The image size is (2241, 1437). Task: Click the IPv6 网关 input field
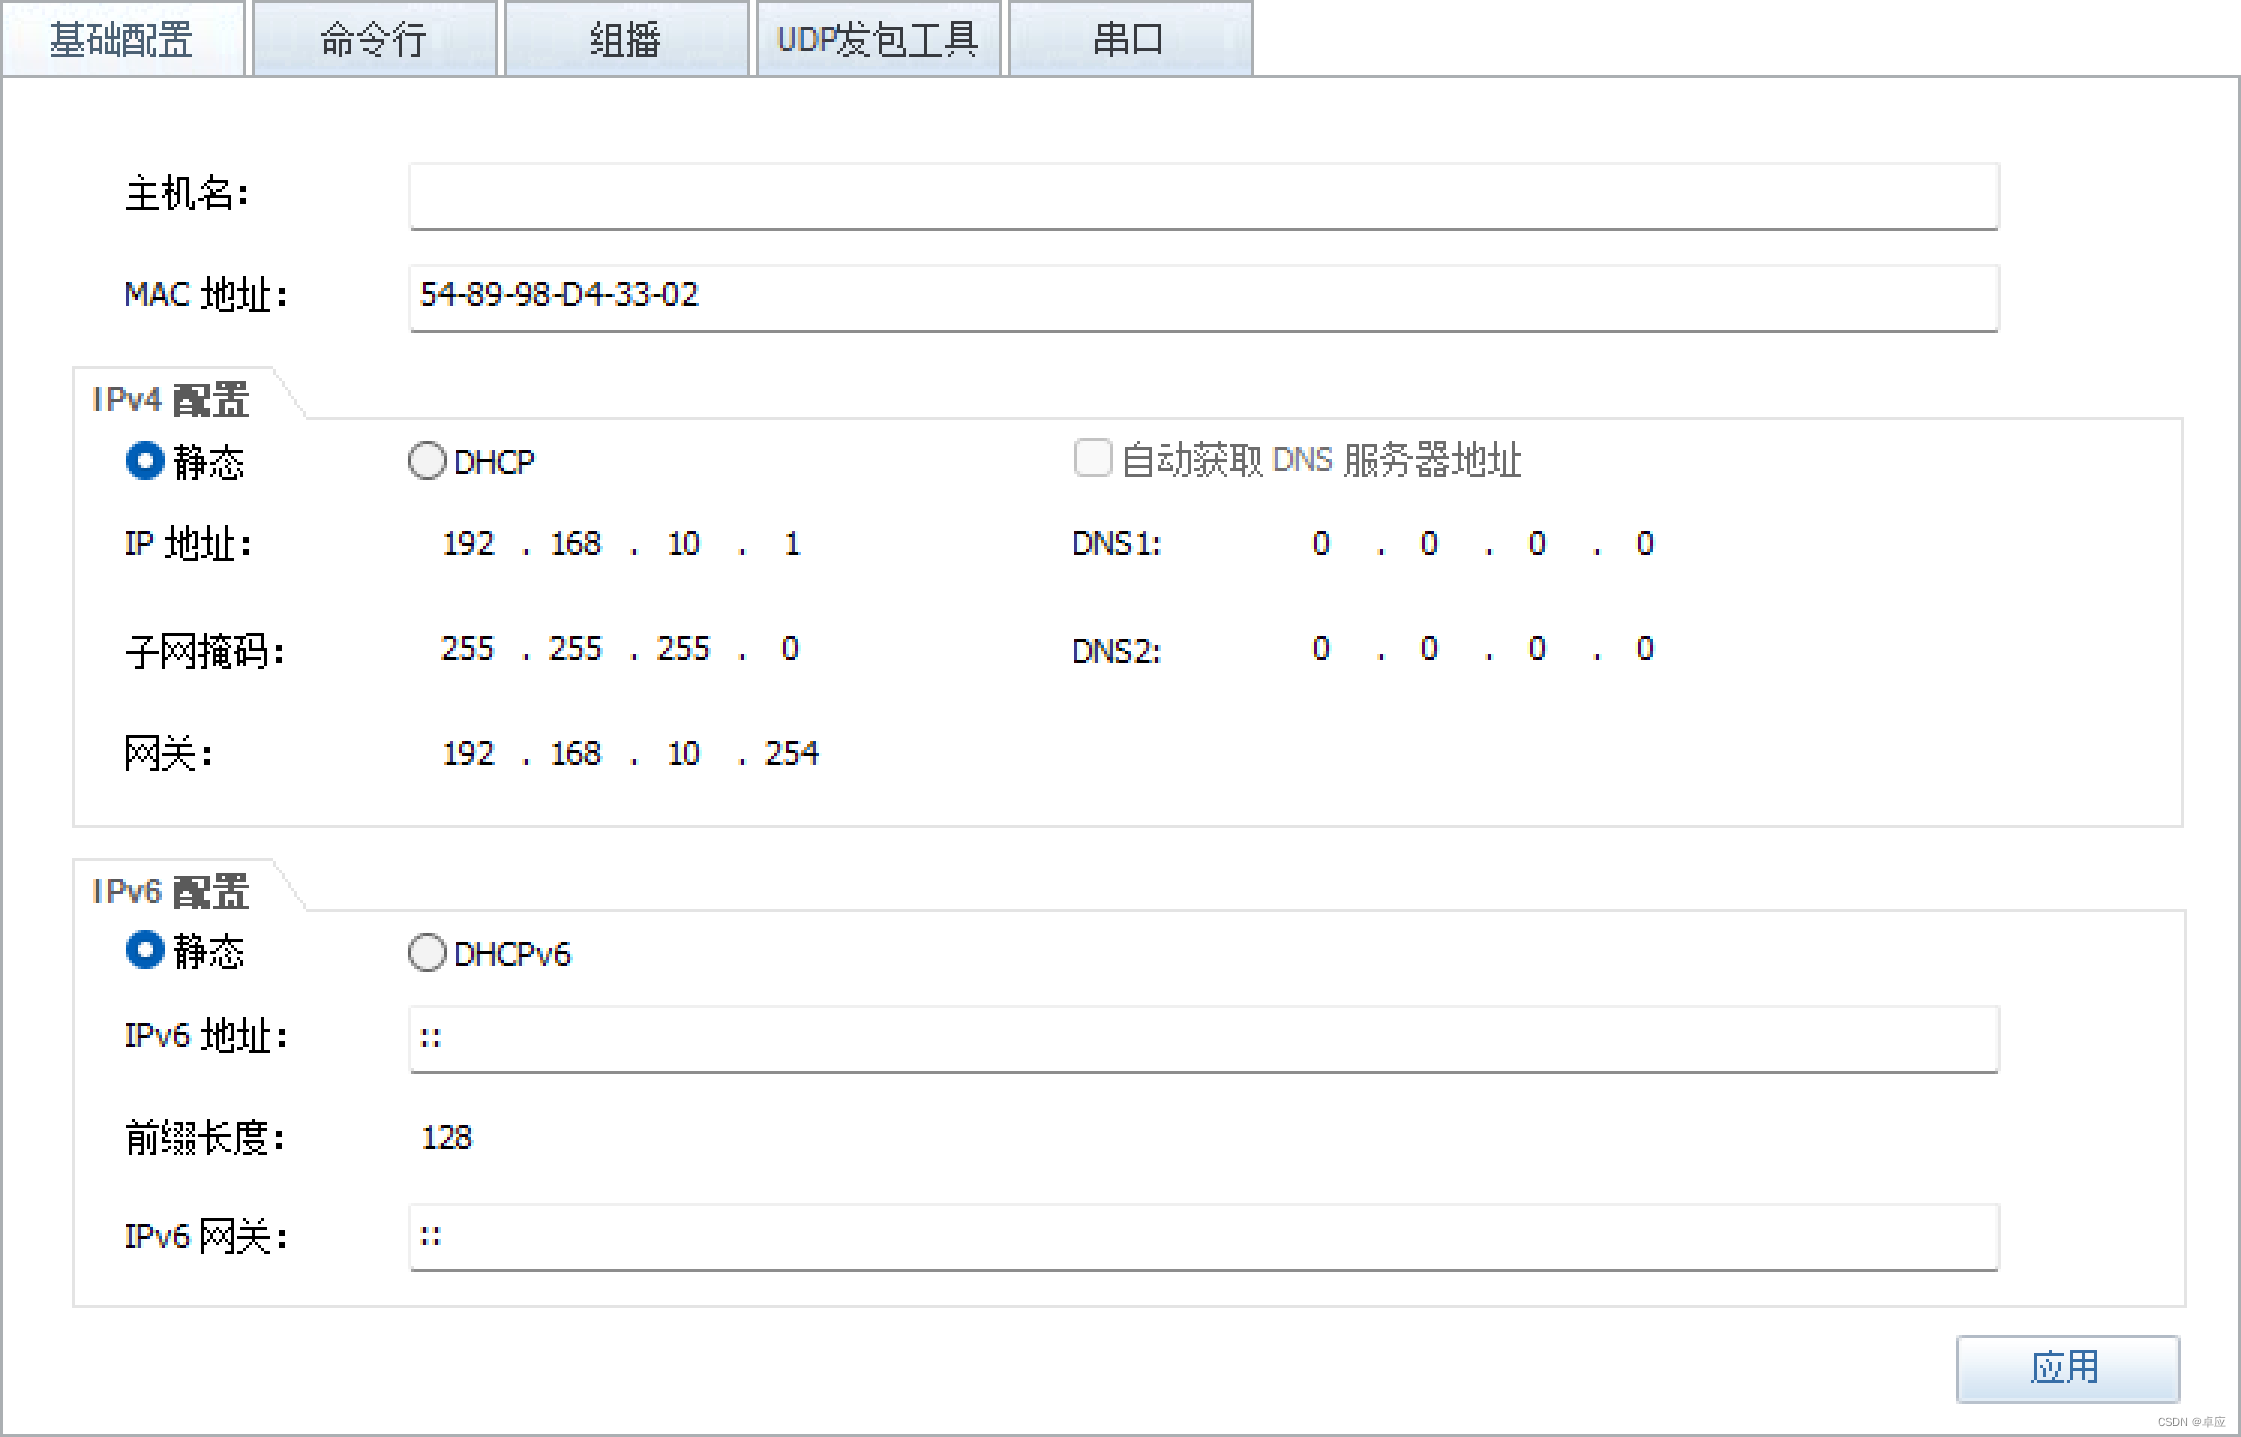[1203, 1237]
